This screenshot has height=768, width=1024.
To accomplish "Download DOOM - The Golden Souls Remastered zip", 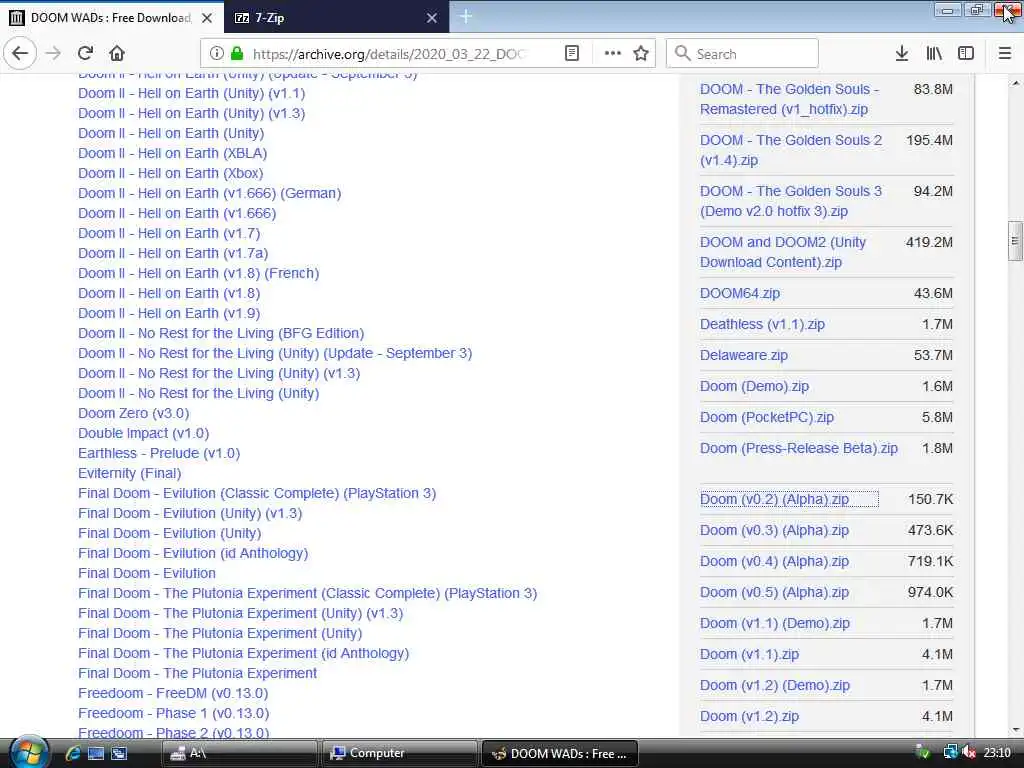I will (790, 99).
